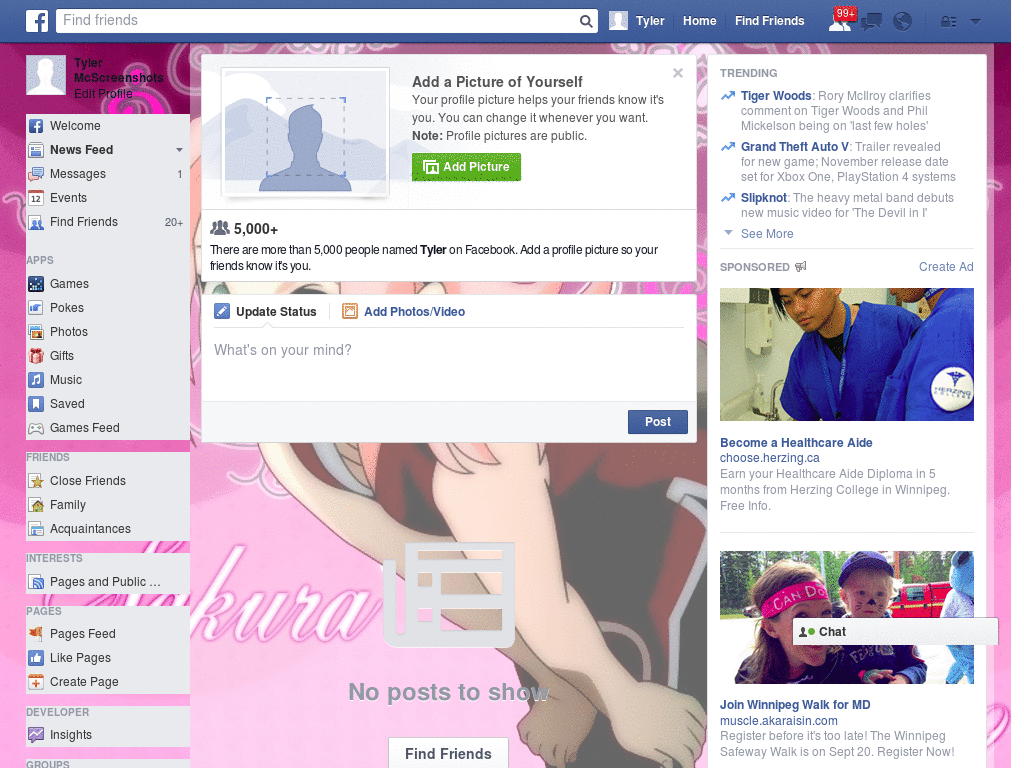Open the Chat bar
1024x768 pixels.
895,632
